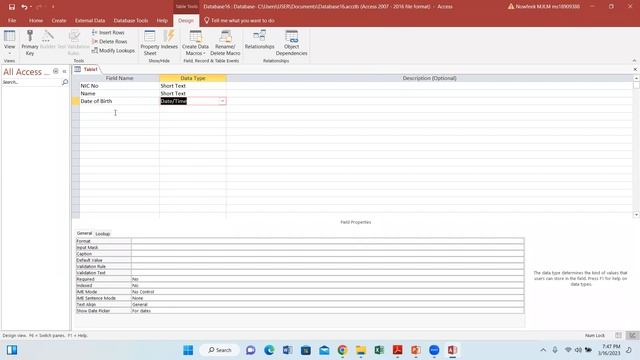Click the Required property value

327,279
